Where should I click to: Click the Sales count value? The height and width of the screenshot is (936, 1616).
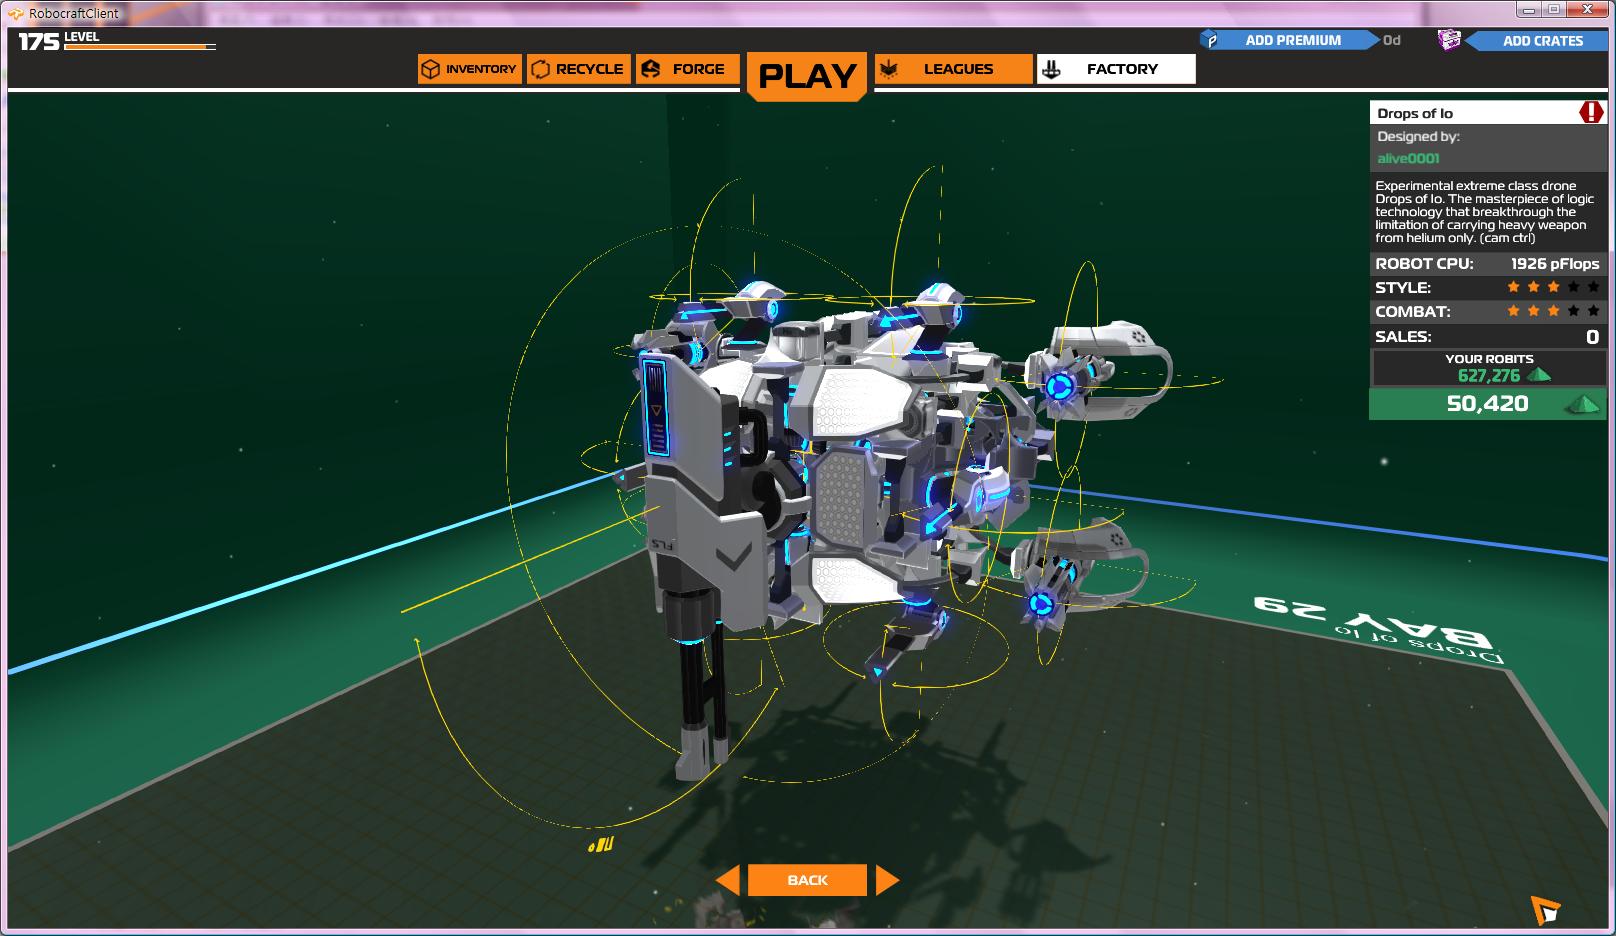[1592, 337]
